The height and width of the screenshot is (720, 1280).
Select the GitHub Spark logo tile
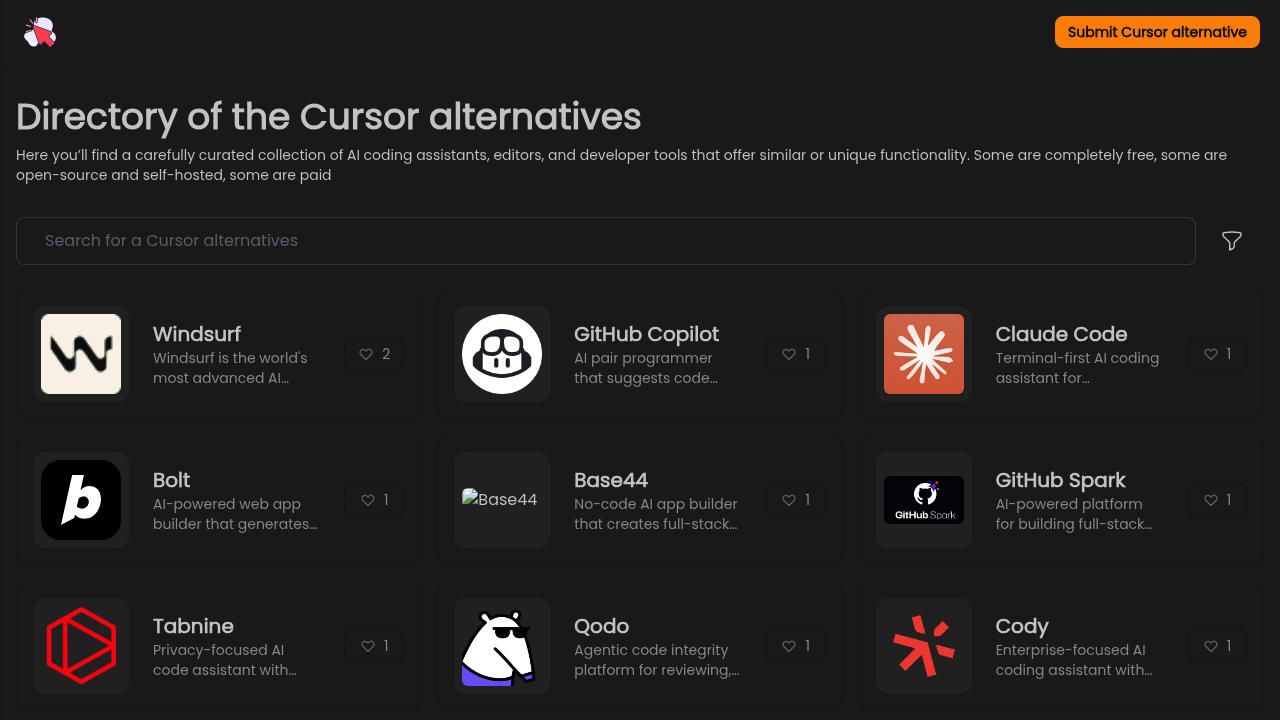tap(923, 500)
